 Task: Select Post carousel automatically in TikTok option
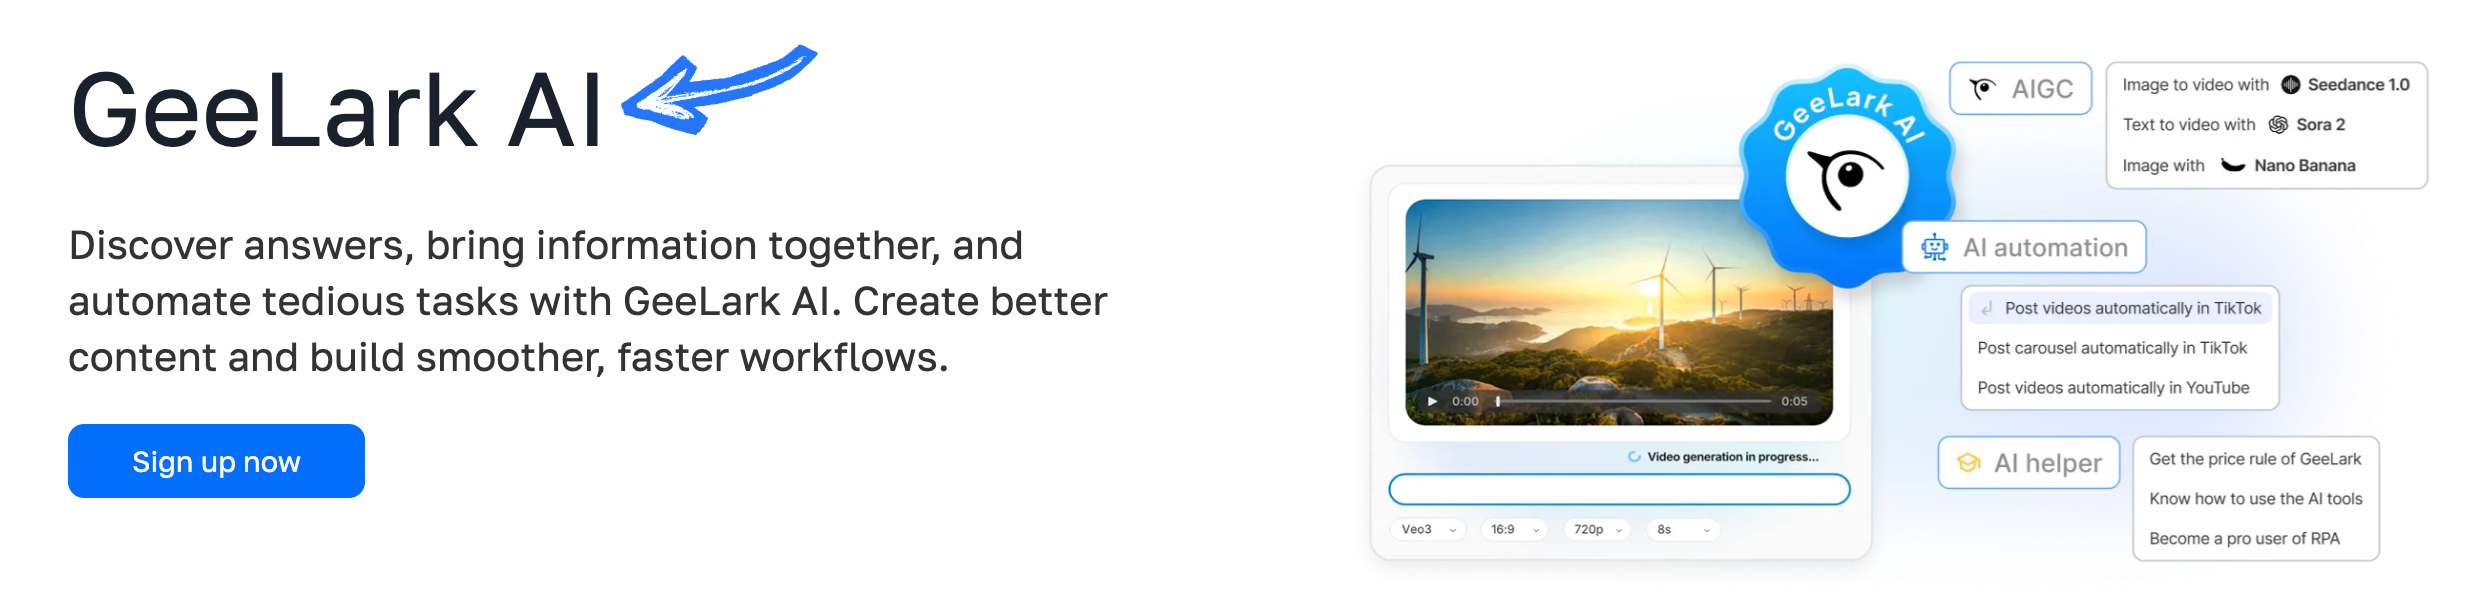pyautogui.click(x=2112, y=348)
